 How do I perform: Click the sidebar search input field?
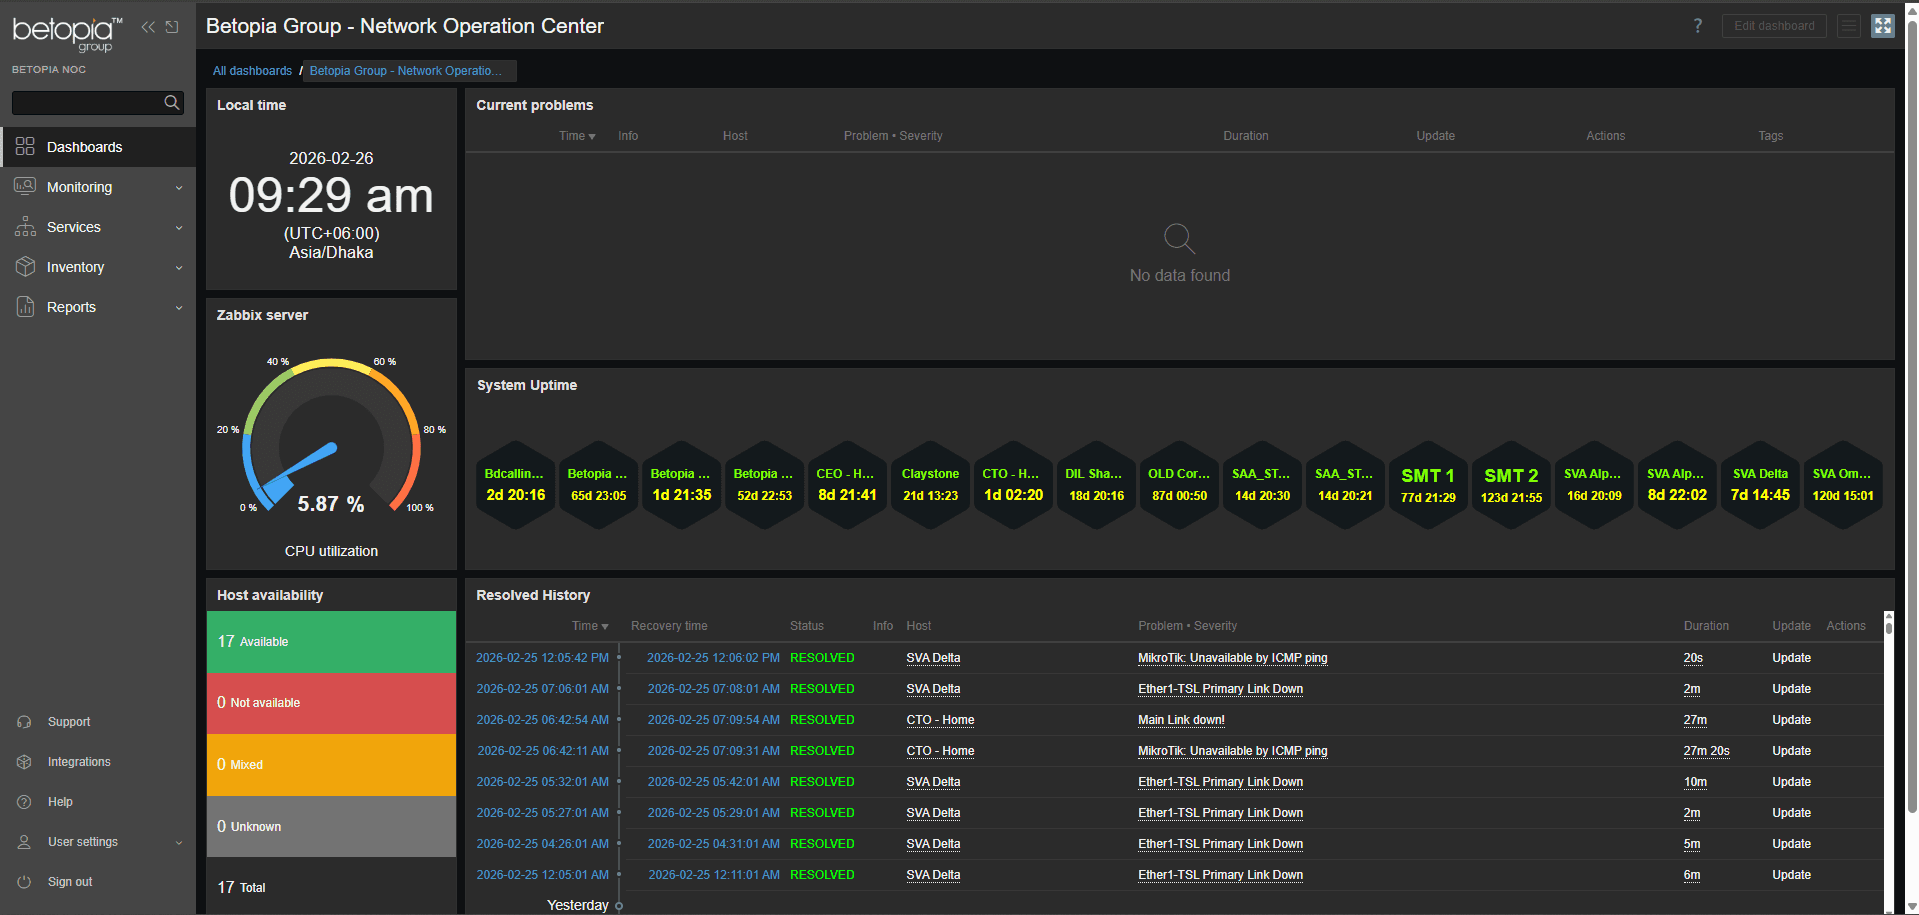click(88, 102)
